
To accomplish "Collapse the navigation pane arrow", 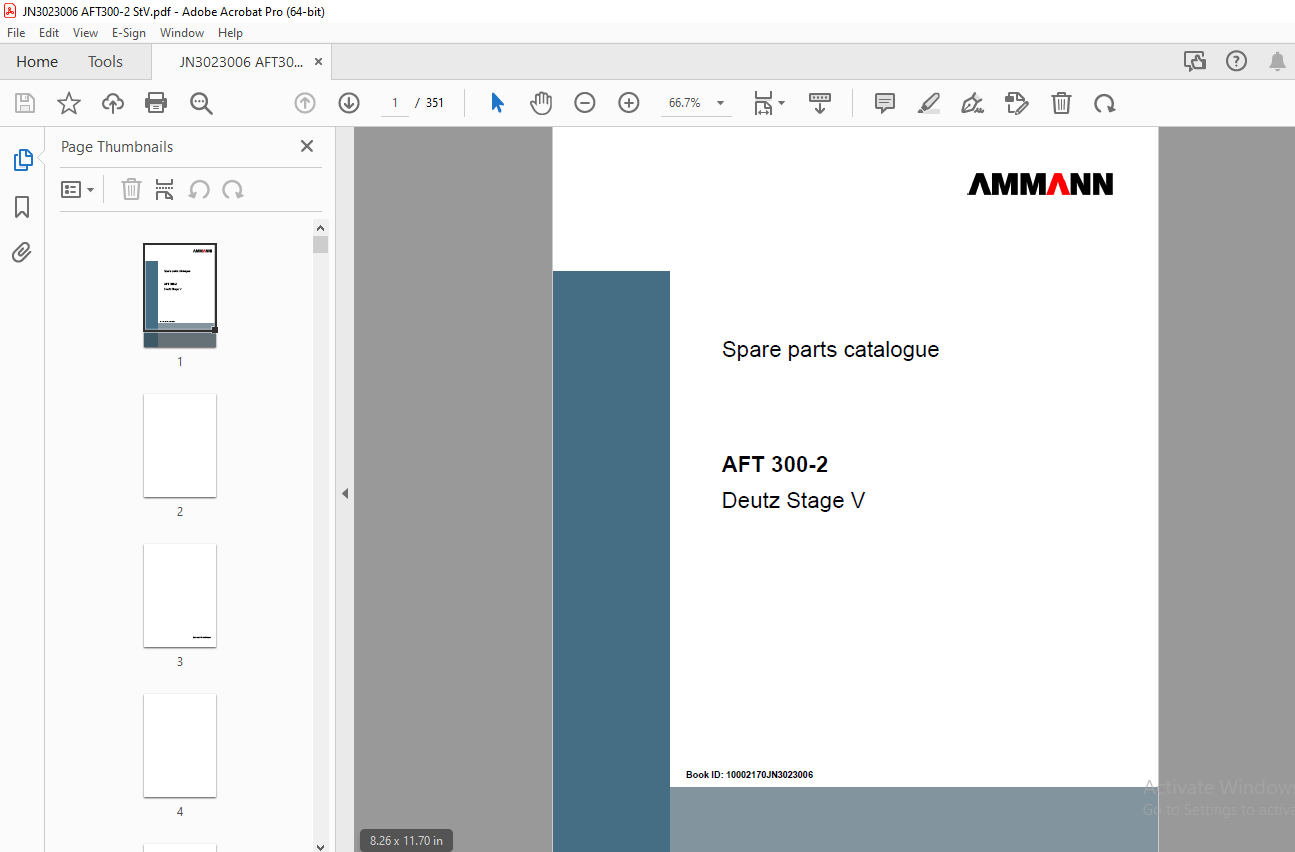I will pos(345,493).
